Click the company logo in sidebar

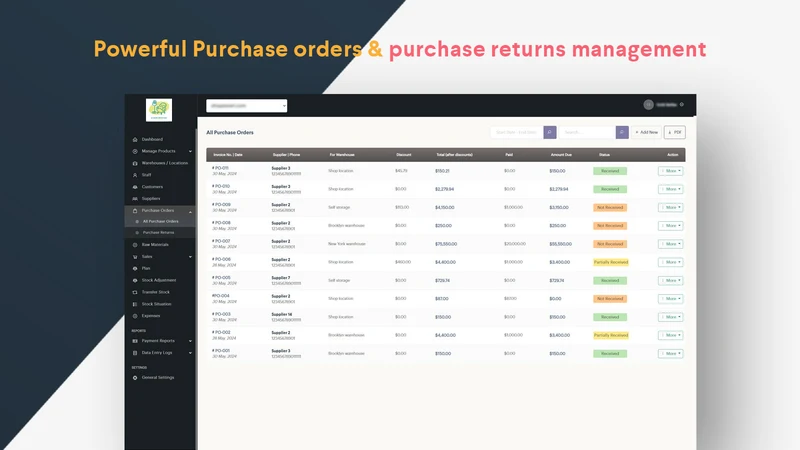159,110
